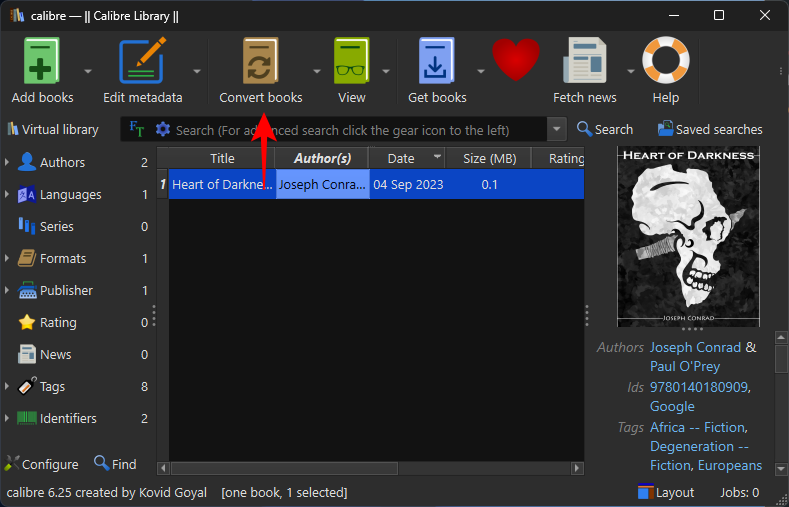This screenshot has width=789, height=507.
Task: Expand the Formats tree node
Action: 7,259
